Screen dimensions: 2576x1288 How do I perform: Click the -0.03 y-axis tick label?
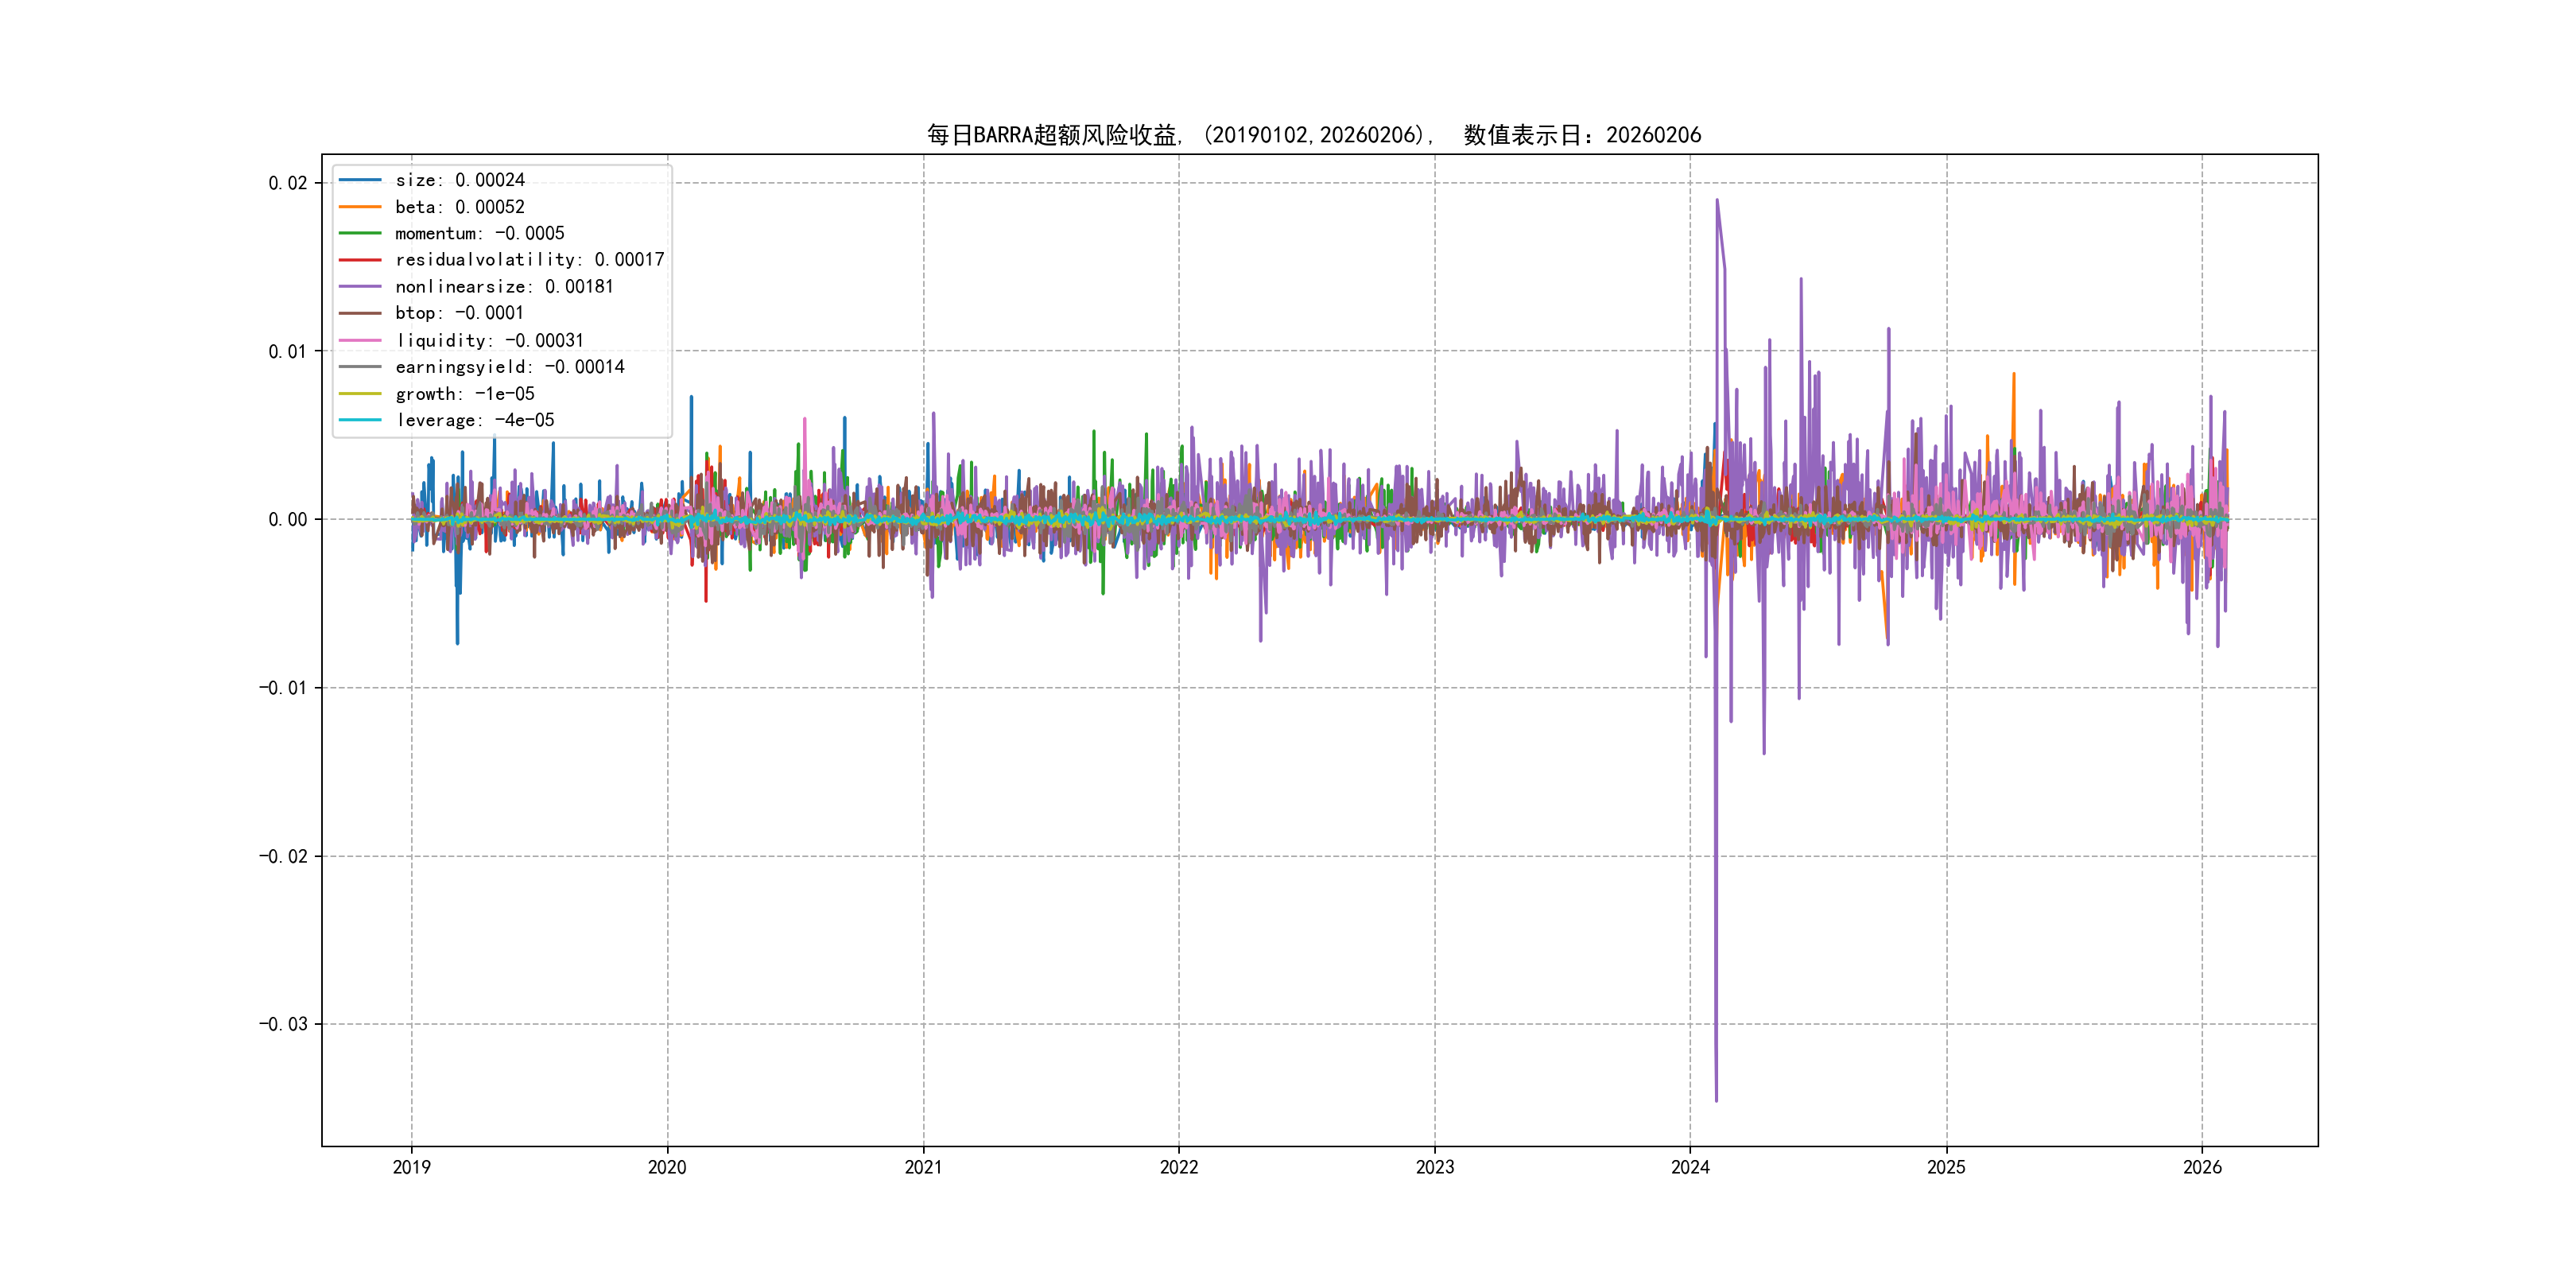[x=283, y=1024]
